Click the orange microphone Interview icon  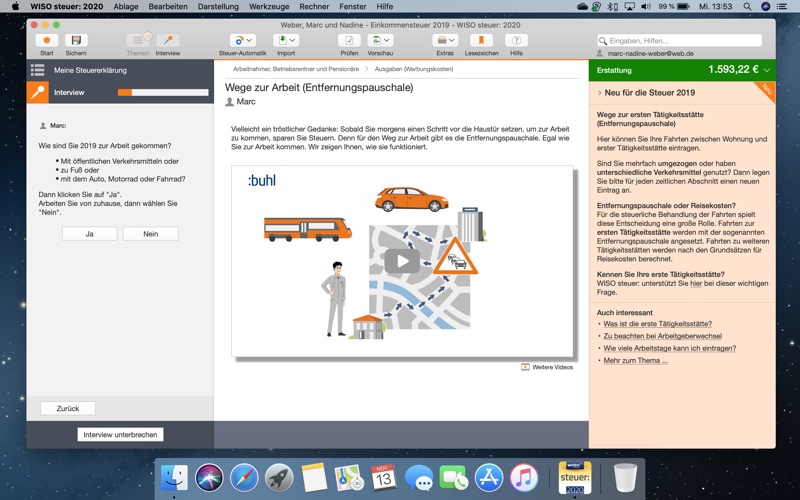coord(38,92)
